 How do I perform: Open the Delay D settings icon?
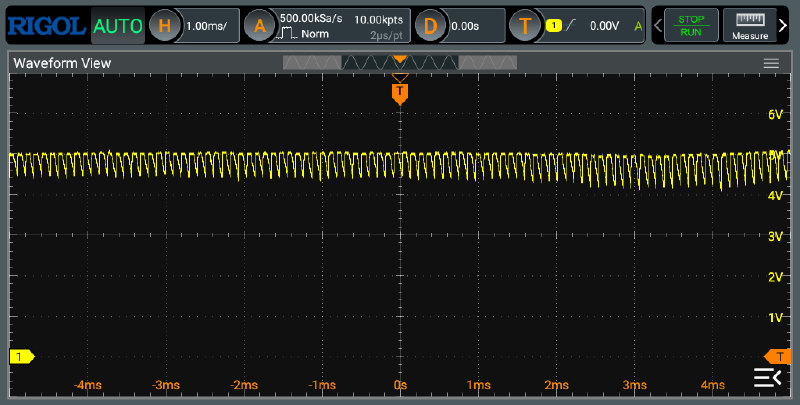tap(430, 26)
